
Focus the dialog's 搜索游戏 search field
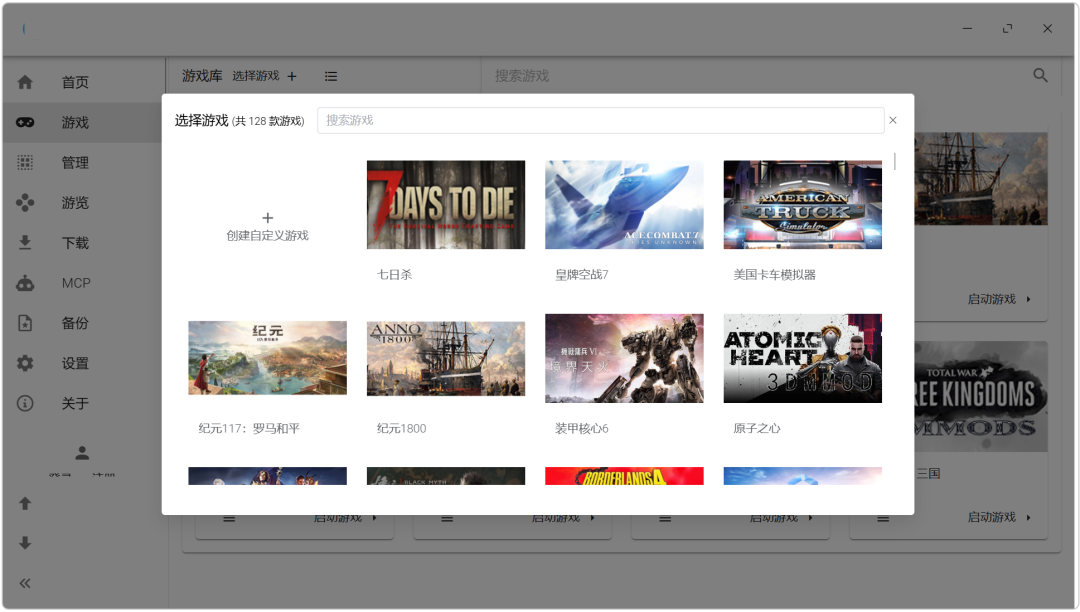[601, 120]
